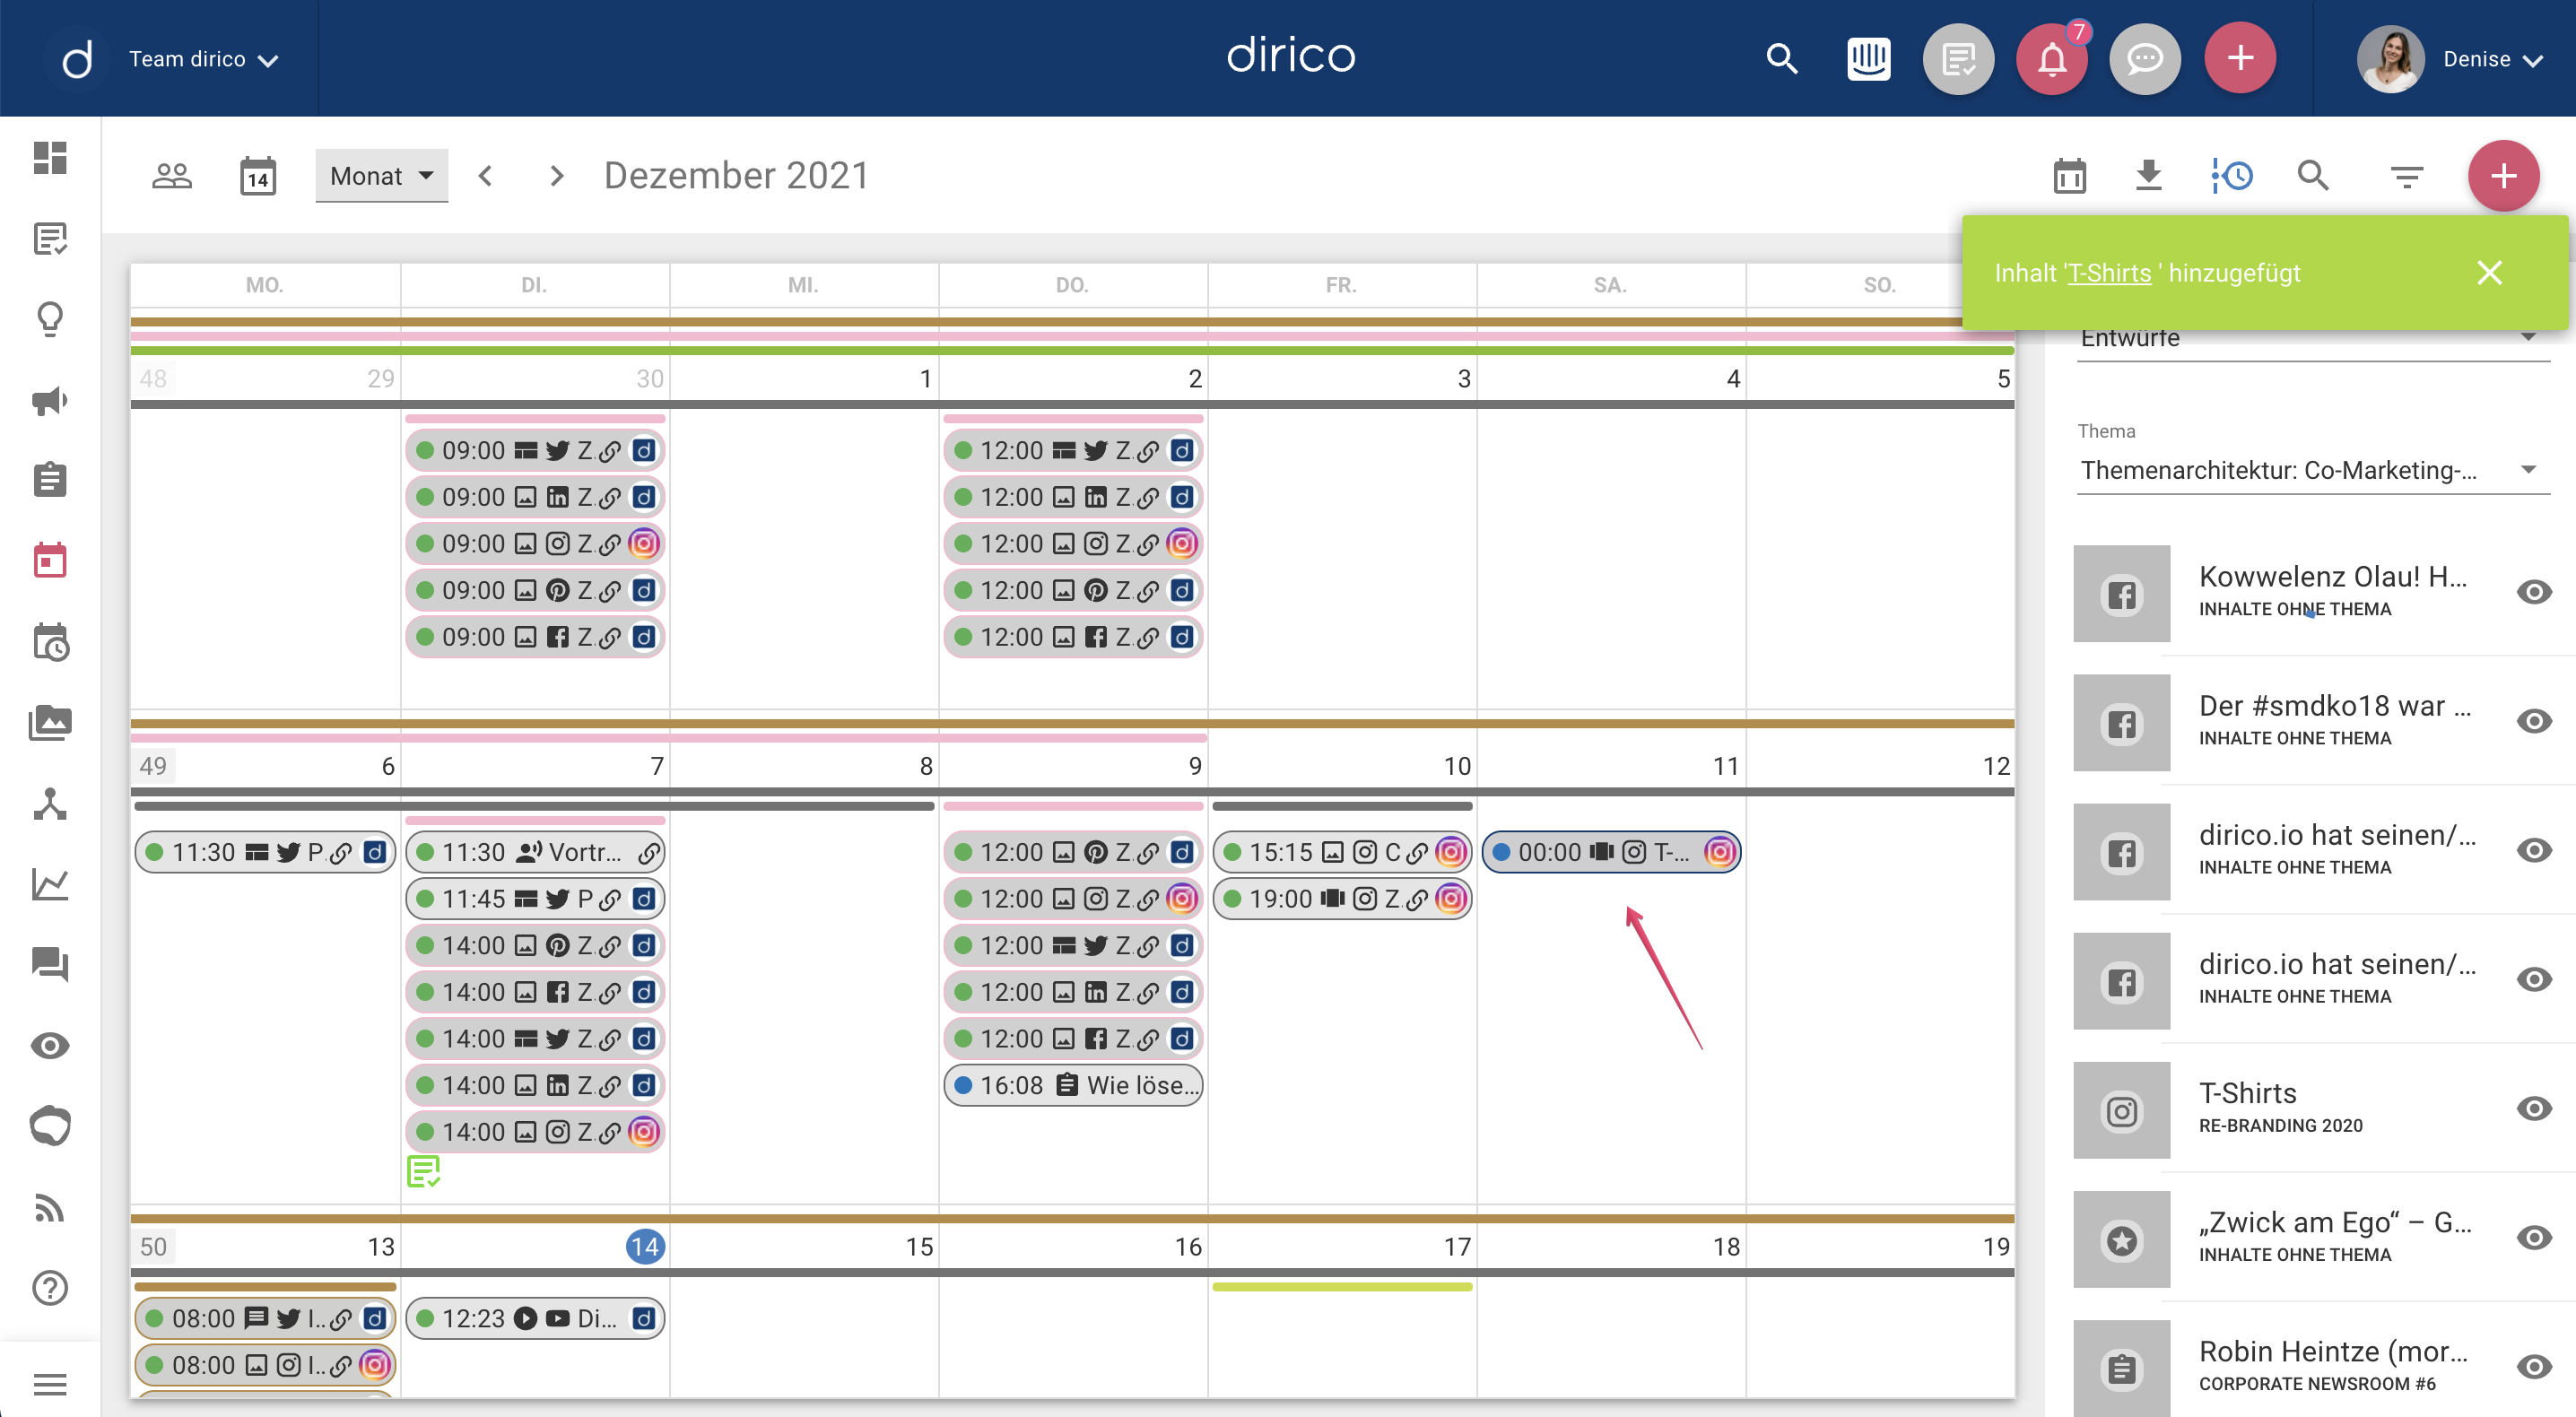Open the scheduled calendar clock icon in sidebar
The width and height of the screenshot is (2576, 1417).
pyautogui.click(x=50, y=642)
